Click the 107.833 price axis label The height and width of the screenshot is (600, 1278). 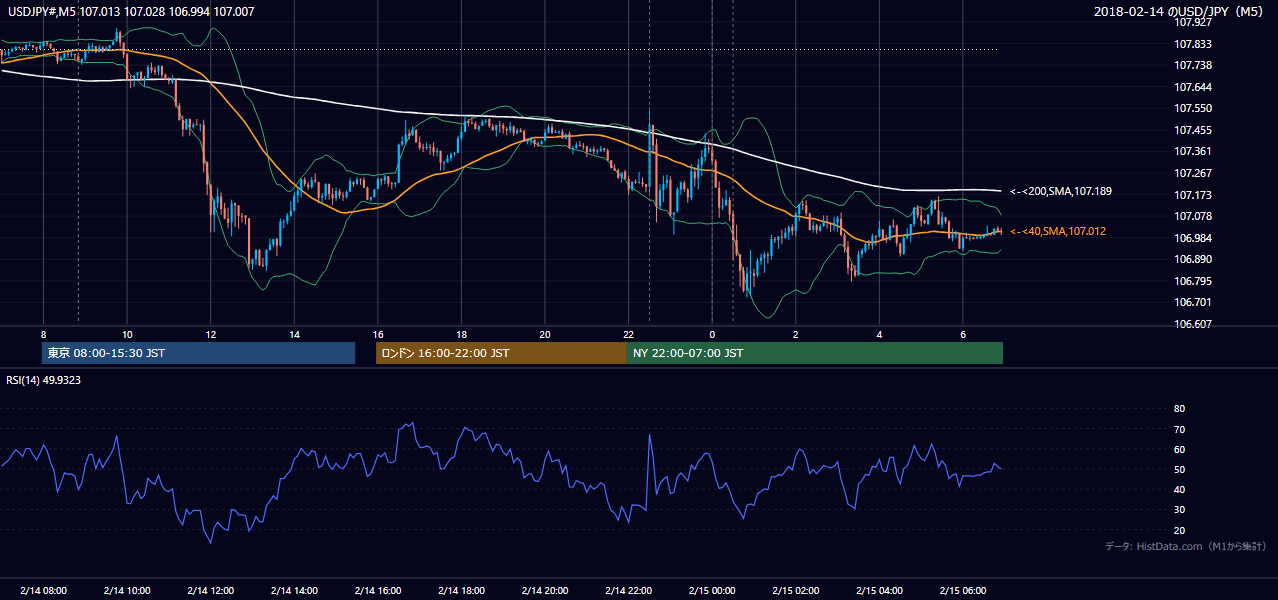point(1192,44)
